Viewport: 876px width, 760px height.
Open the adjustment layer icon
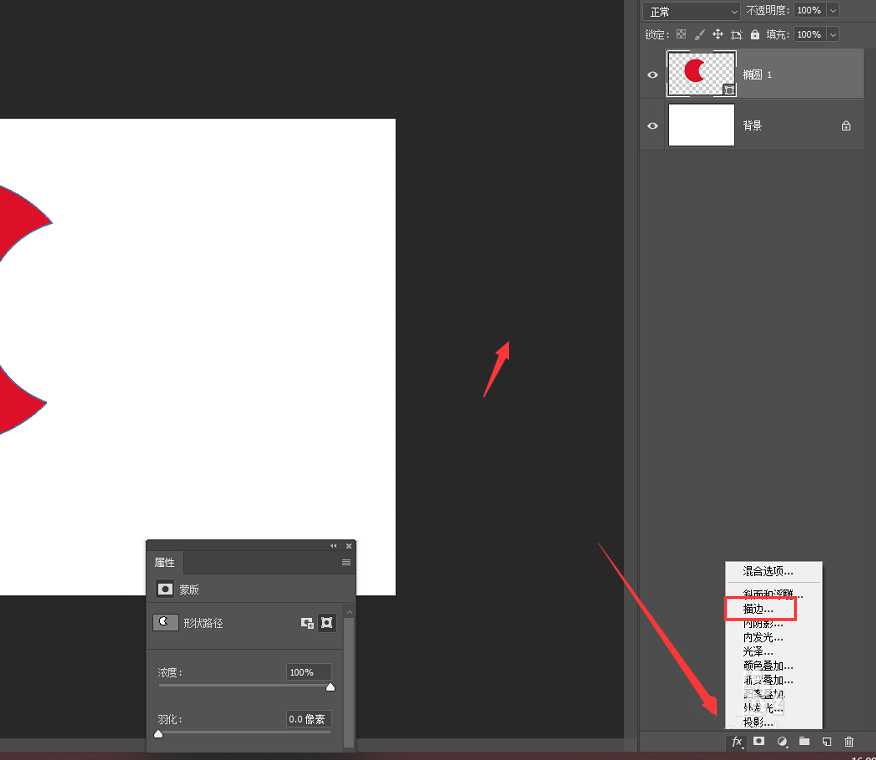coord(782,742)
